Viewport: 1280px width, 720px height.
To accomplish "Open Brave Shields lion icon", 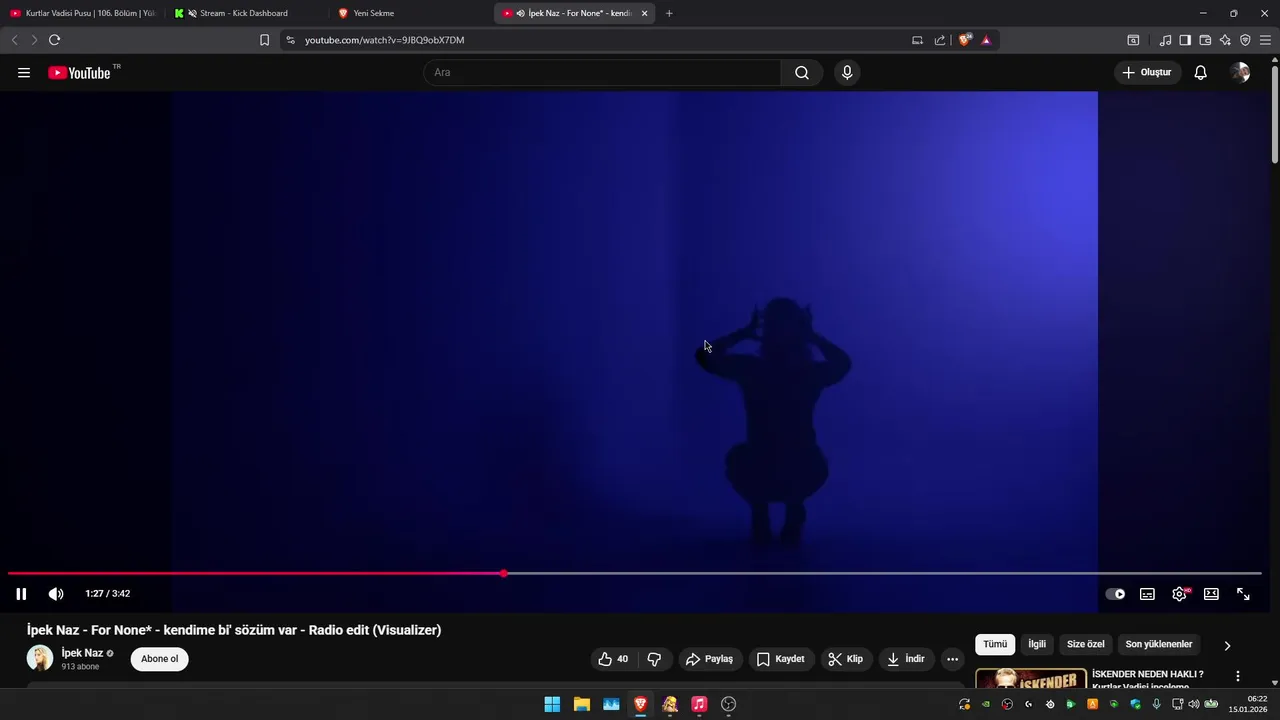I will 964,40.
